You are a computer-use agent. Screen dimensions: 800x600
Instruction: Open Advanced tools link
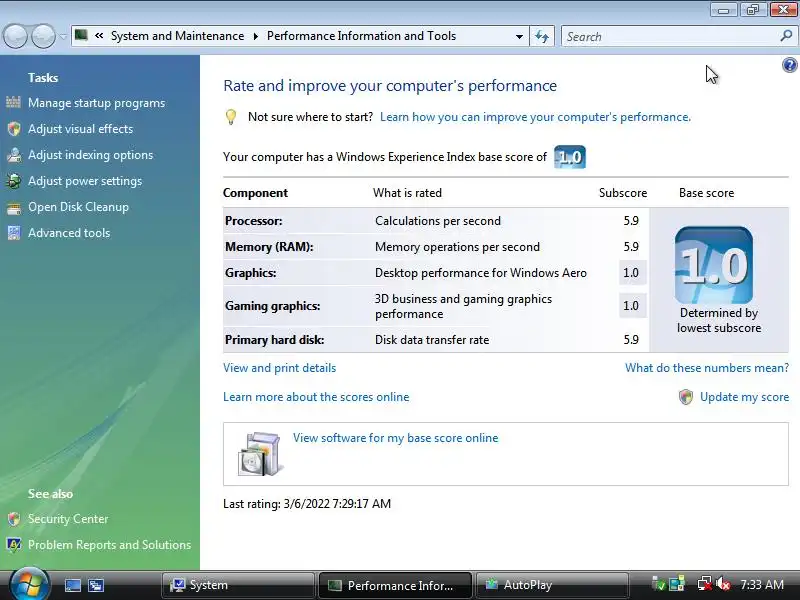point(69,233)
